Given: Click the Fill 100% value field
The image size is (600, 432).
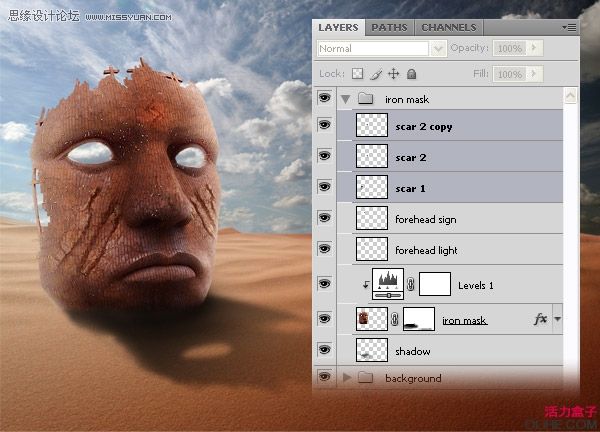Looking at the screenshot, I should pos(510,74).
